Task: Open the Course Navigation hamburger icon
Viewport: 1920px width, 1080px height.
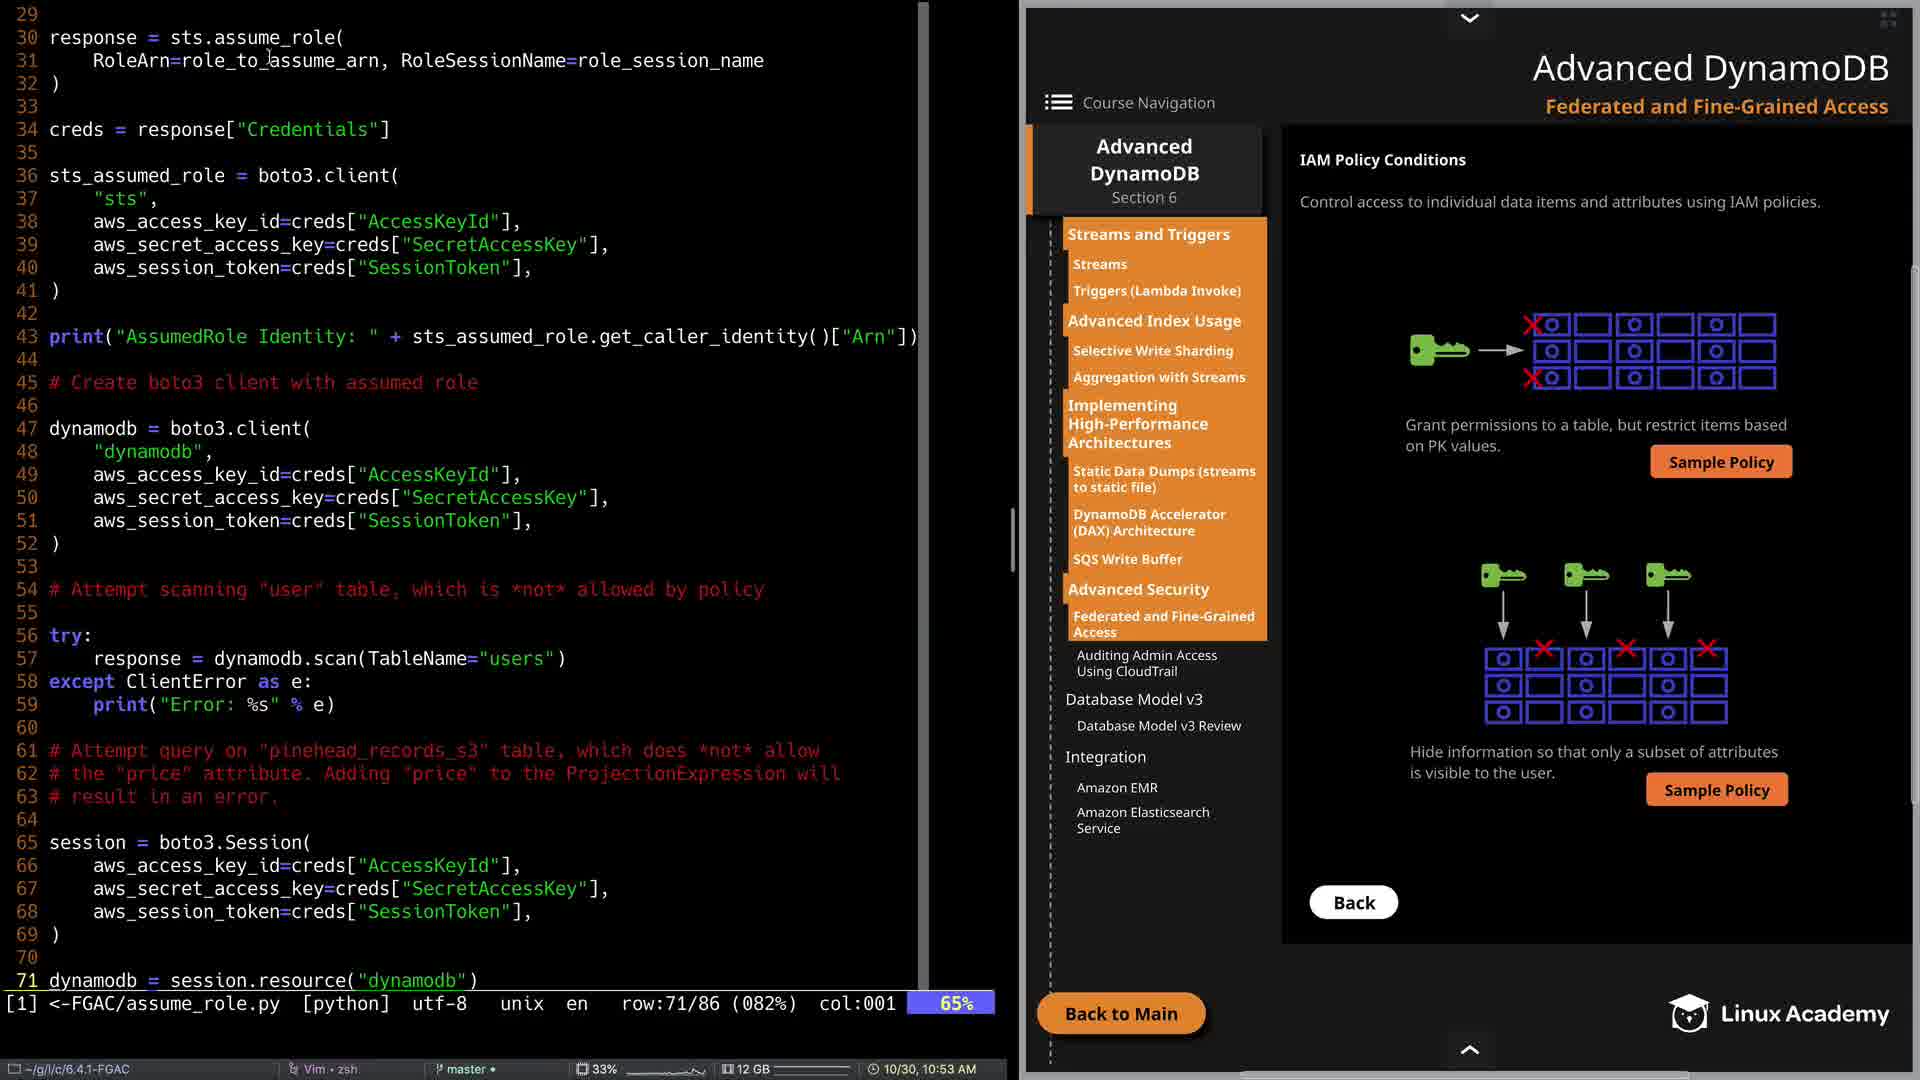Action: [x=1058, y=103]
